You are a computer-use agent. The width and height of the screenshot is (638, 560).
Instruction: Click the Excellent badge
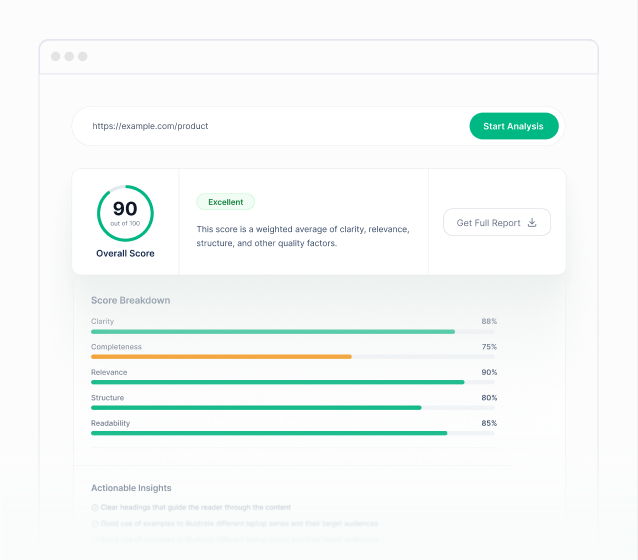tap(225, 202)
